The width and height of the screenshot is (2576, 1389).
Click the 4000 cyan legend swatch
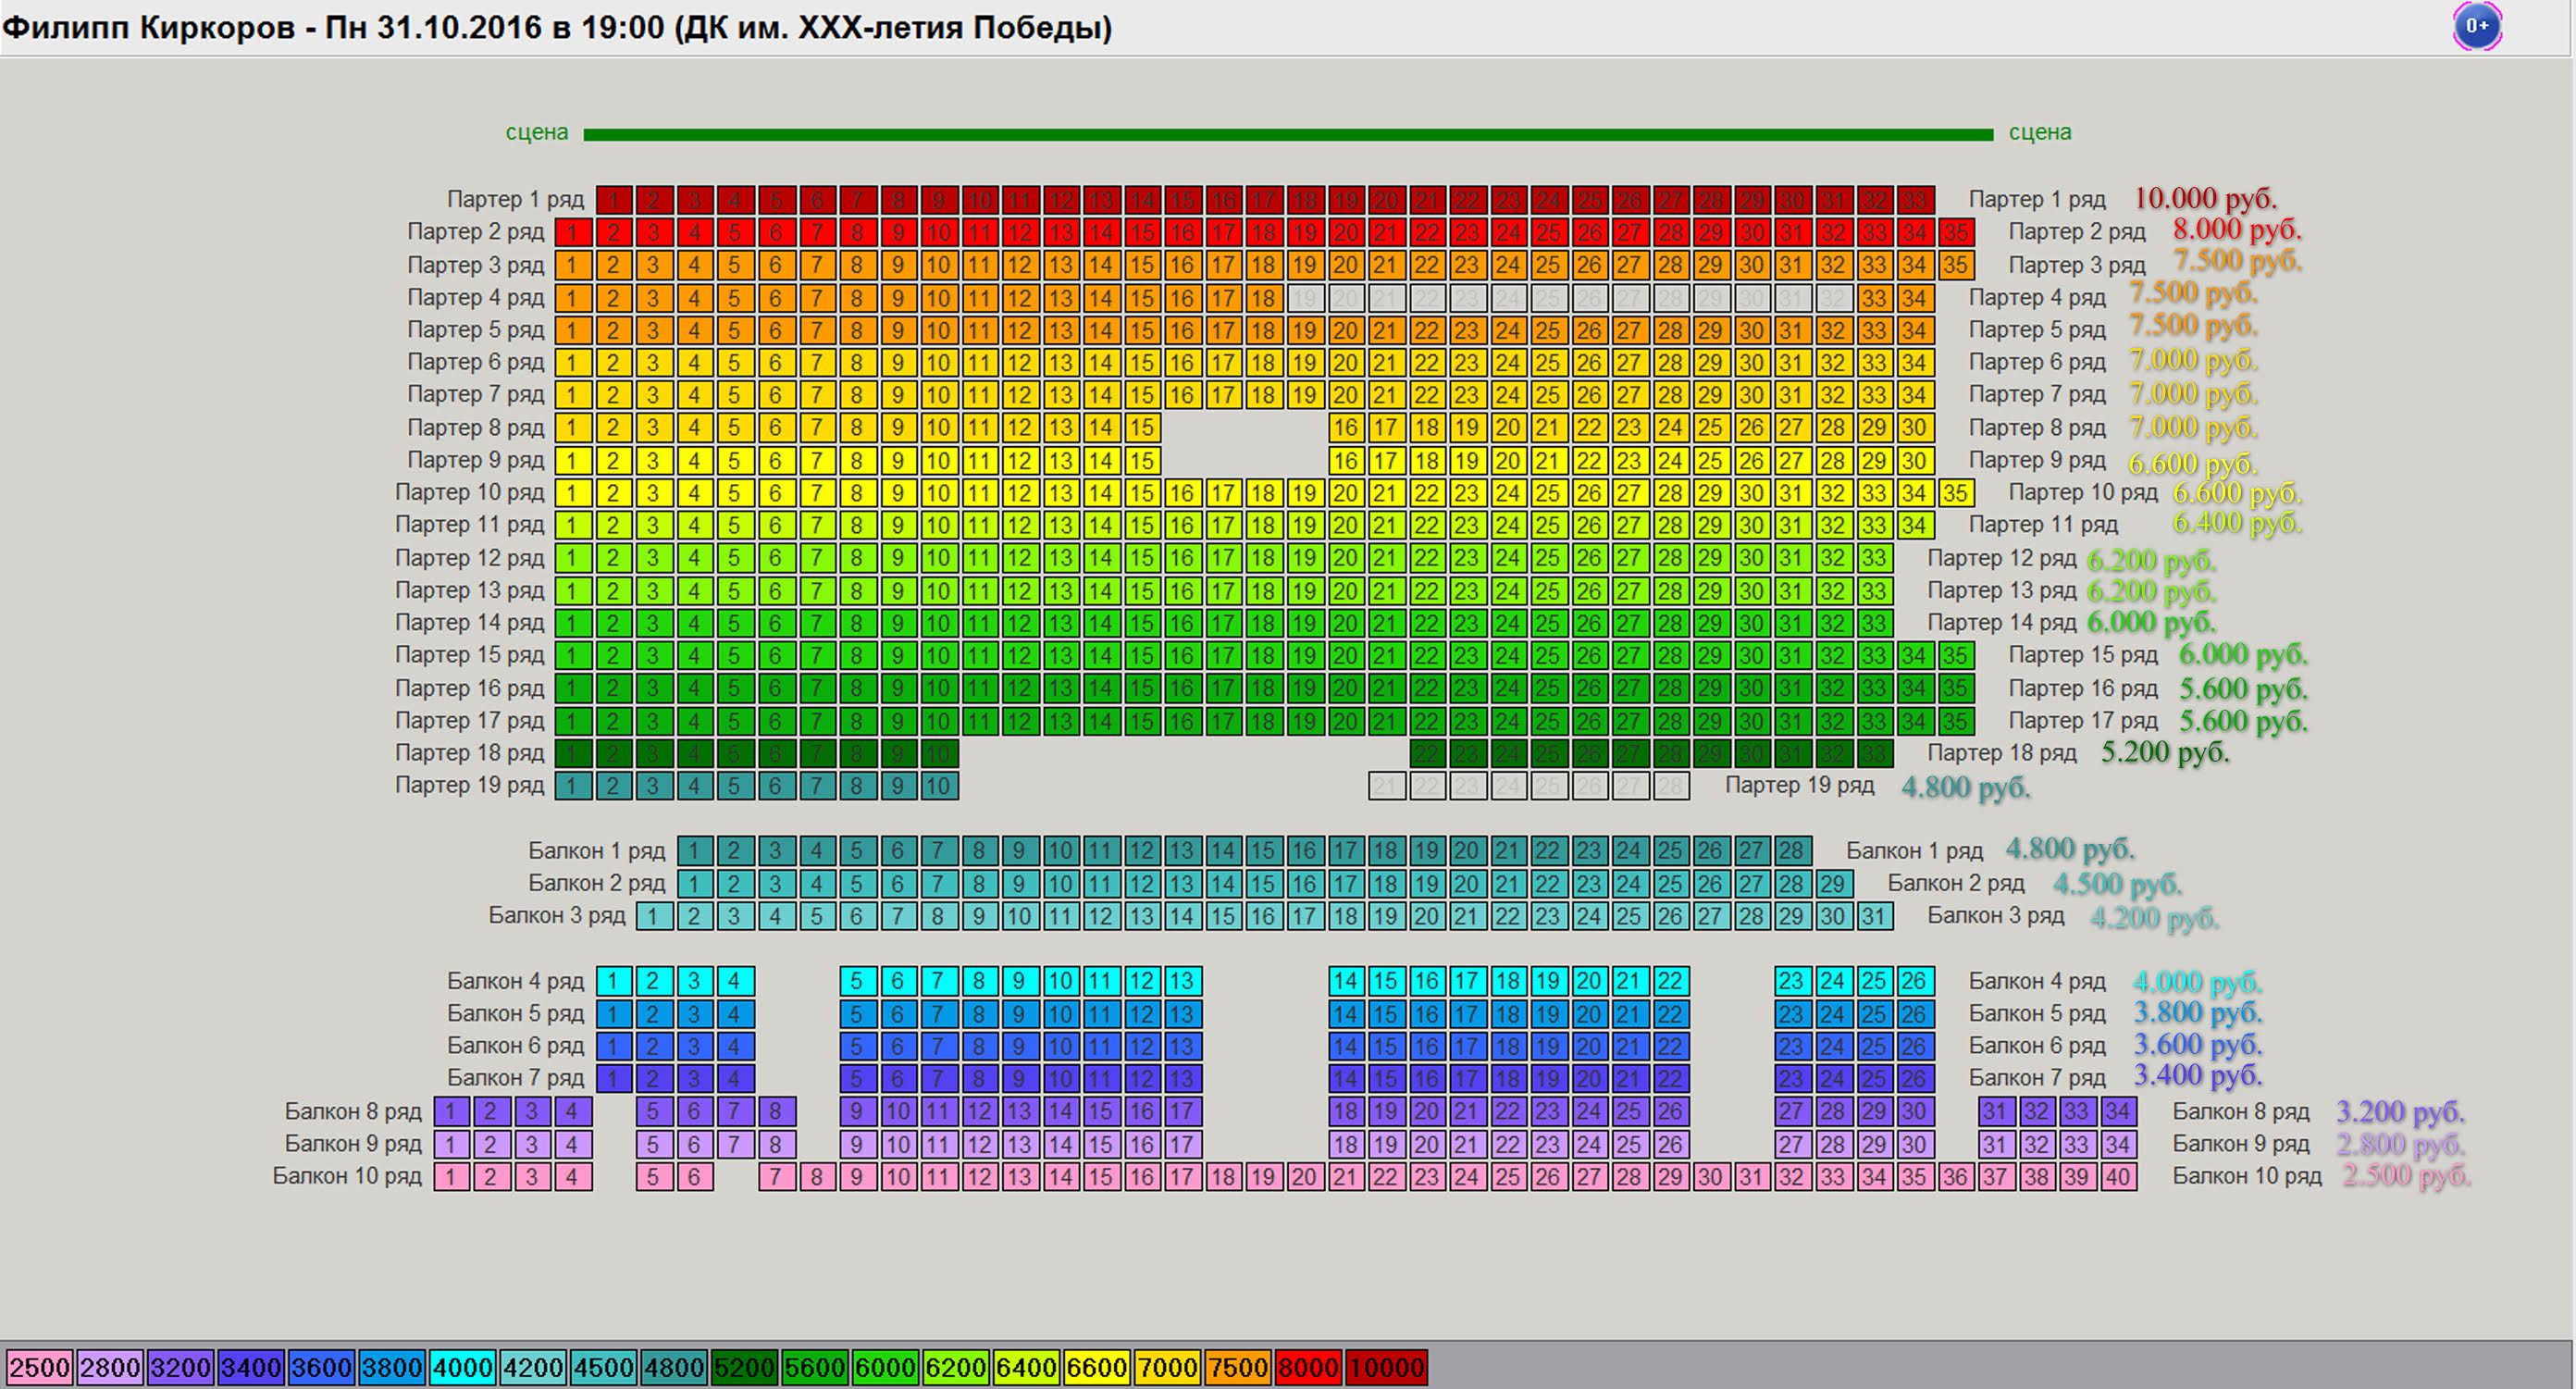462,1367
